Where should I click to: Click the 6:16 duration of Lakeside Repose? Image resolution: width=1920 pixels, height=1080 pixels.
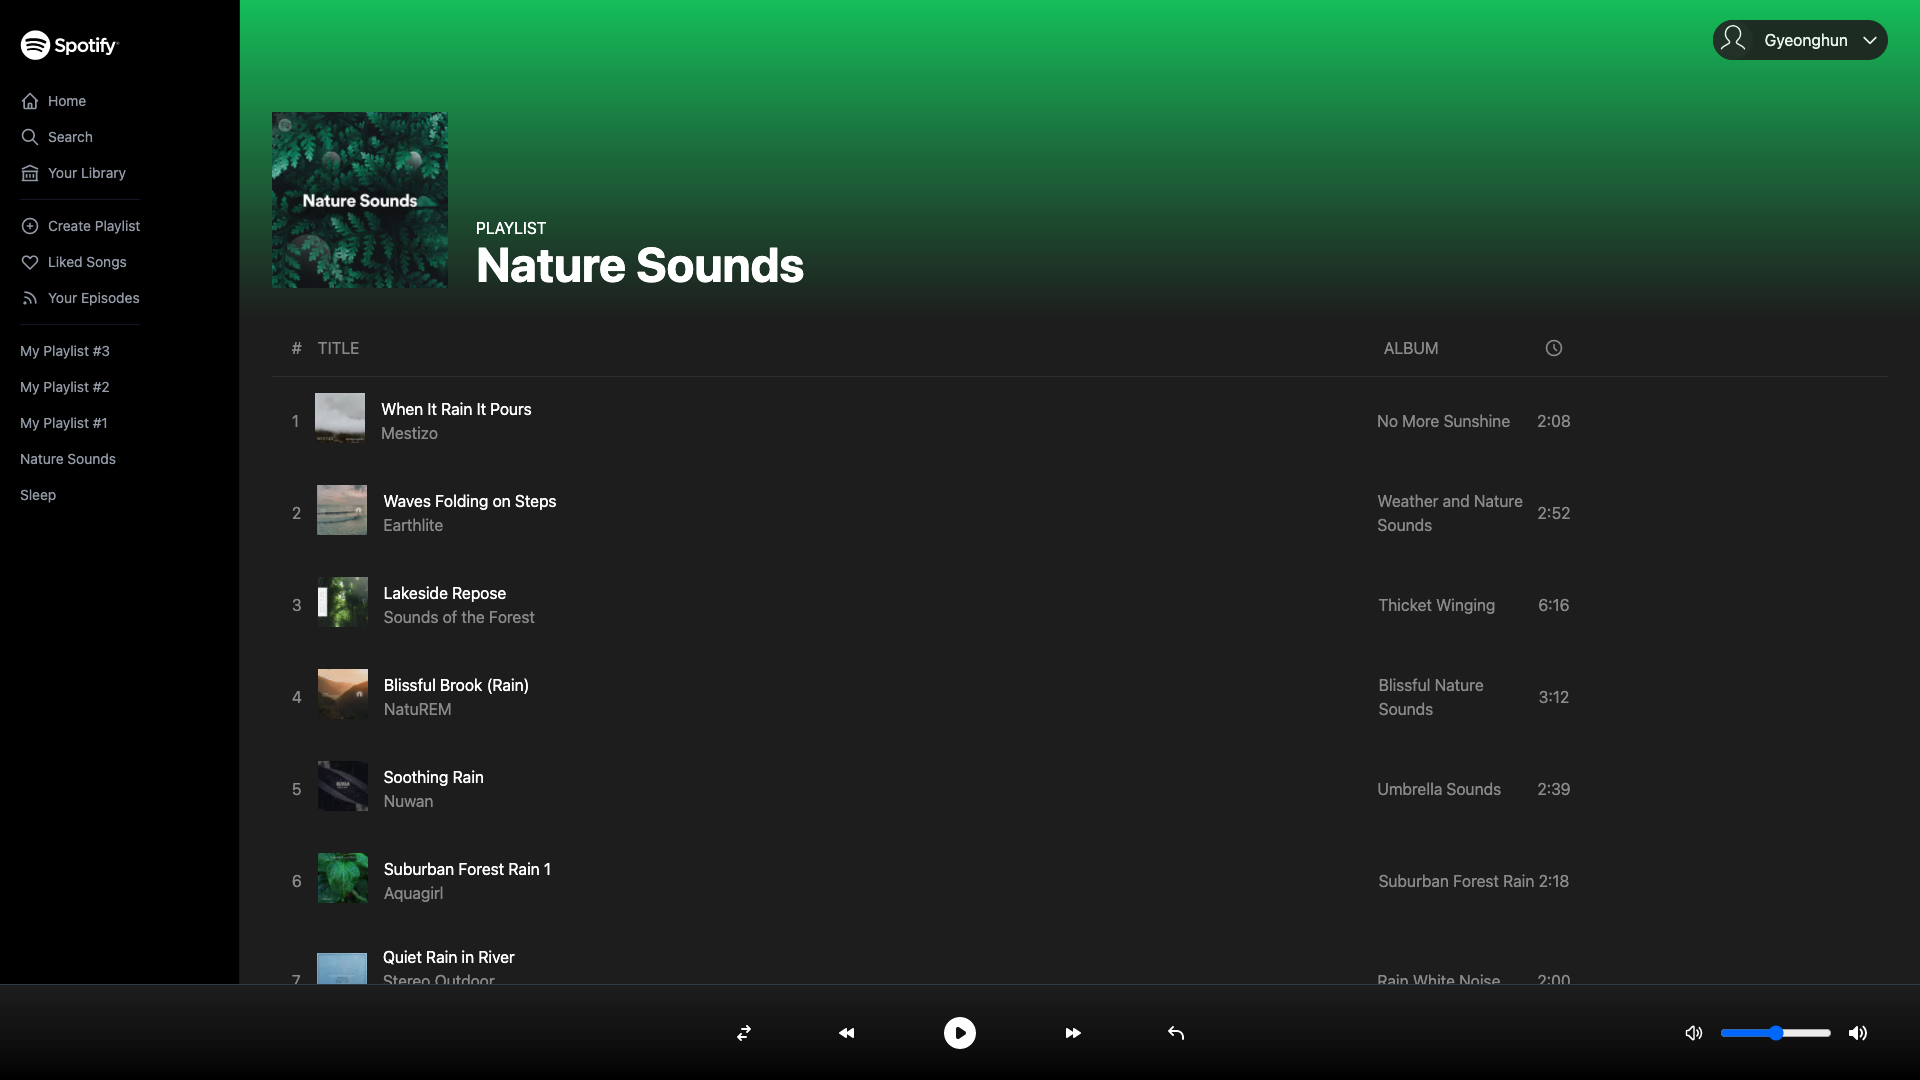tap(1554, 605)
